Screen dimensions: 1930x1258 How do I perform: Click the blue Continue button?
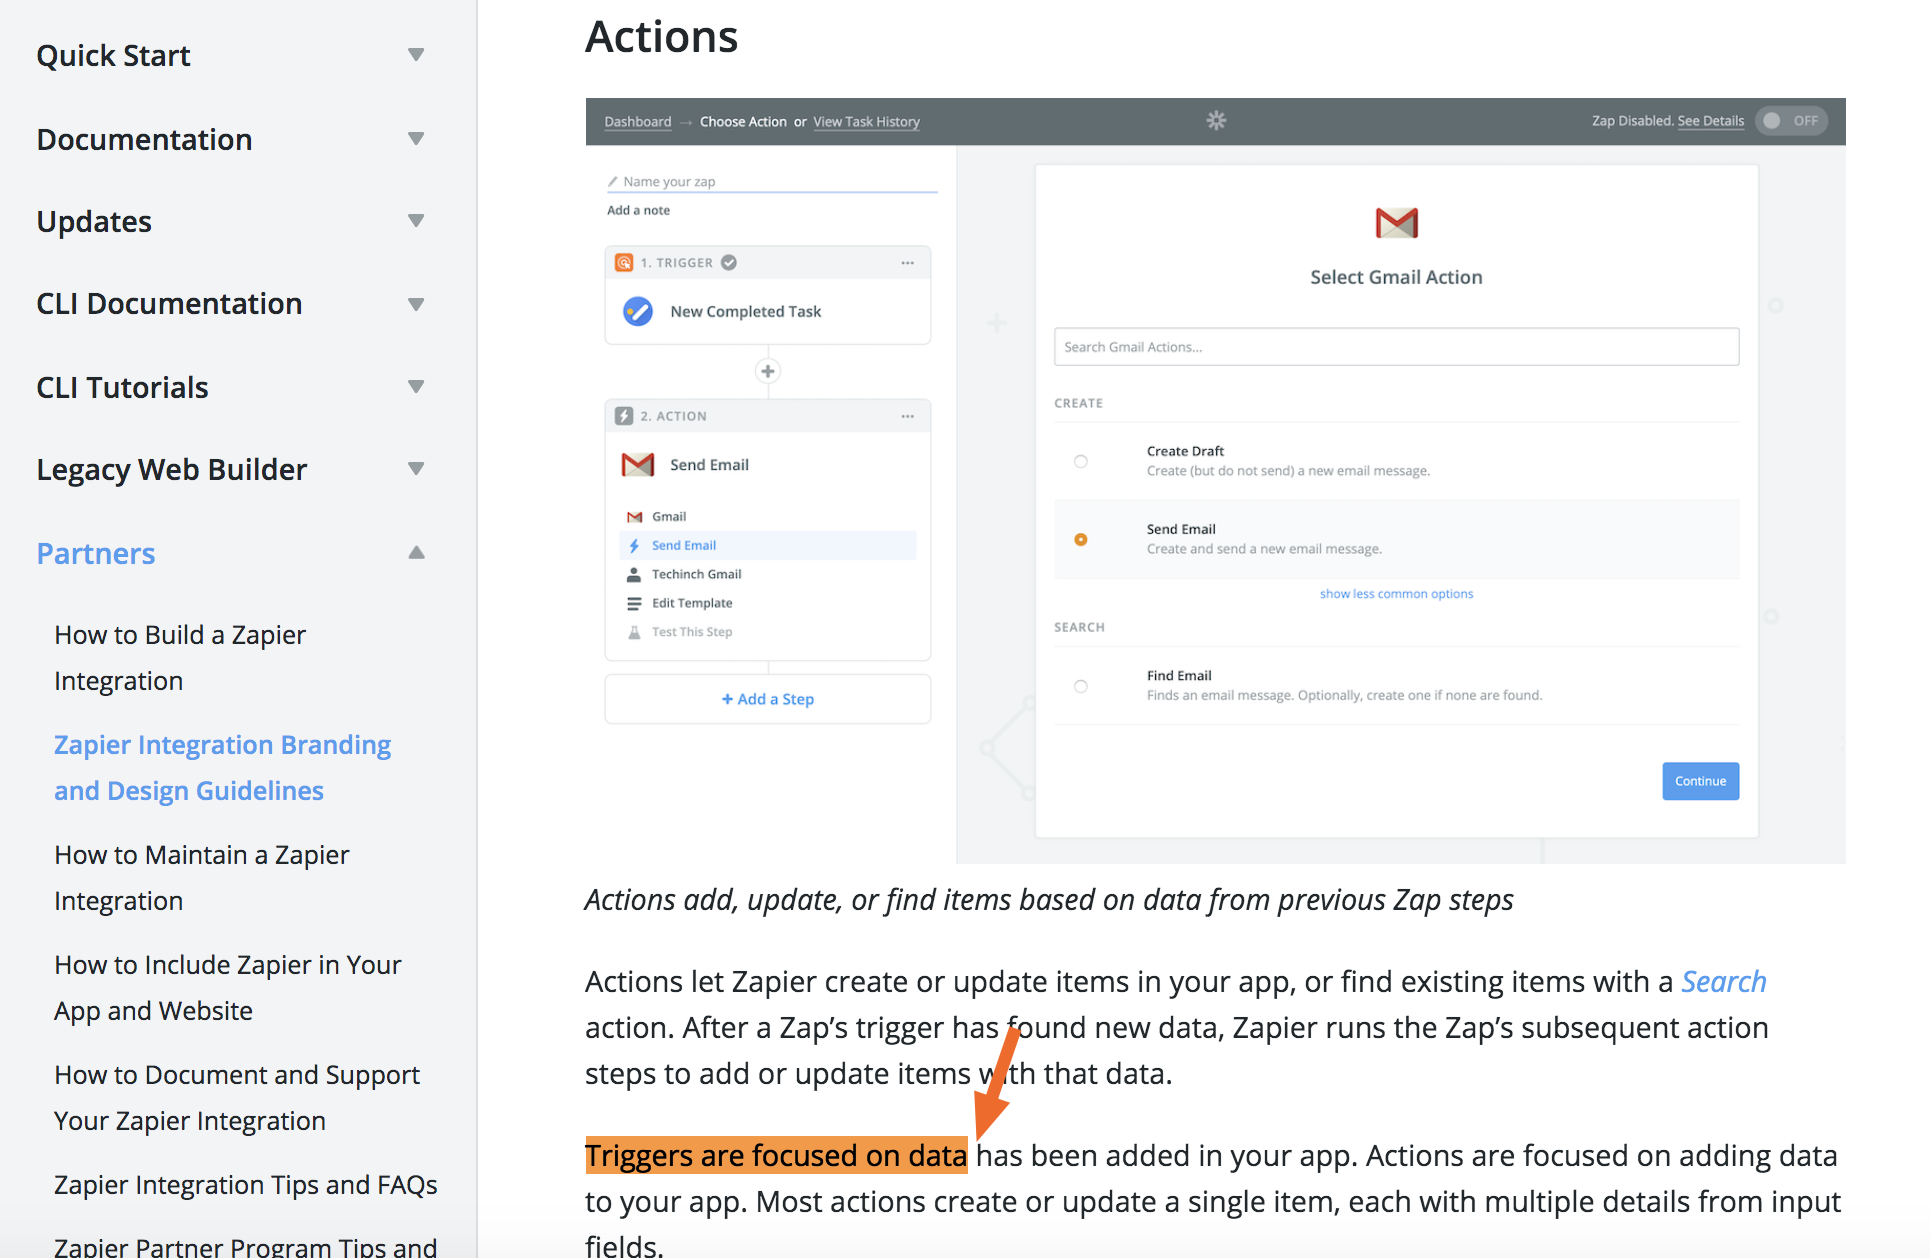pos(1700,781)
